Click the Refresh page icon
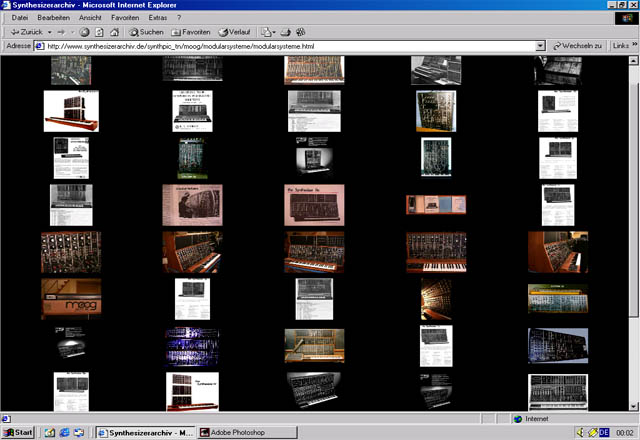640x440 pixels. click(x=98, y=32)
